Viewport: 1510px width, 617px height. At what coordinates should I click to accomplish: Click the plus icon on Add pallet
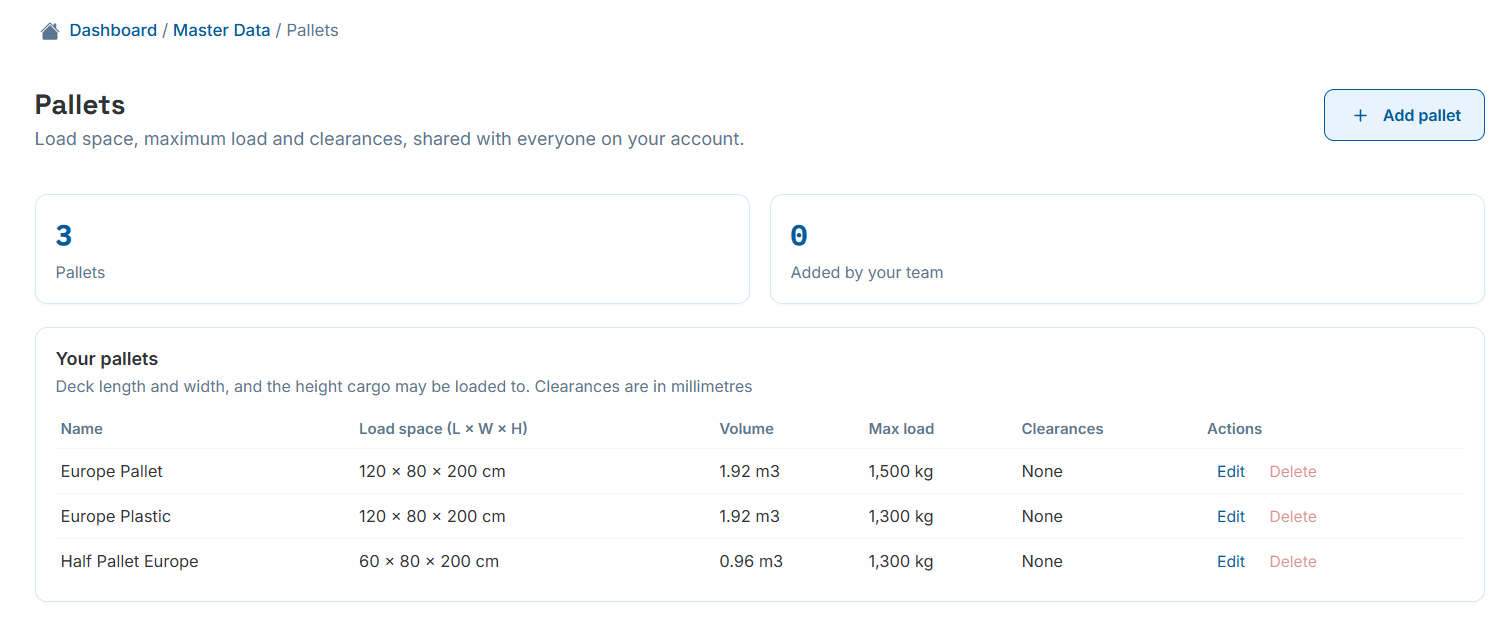tap(1360, 116)
